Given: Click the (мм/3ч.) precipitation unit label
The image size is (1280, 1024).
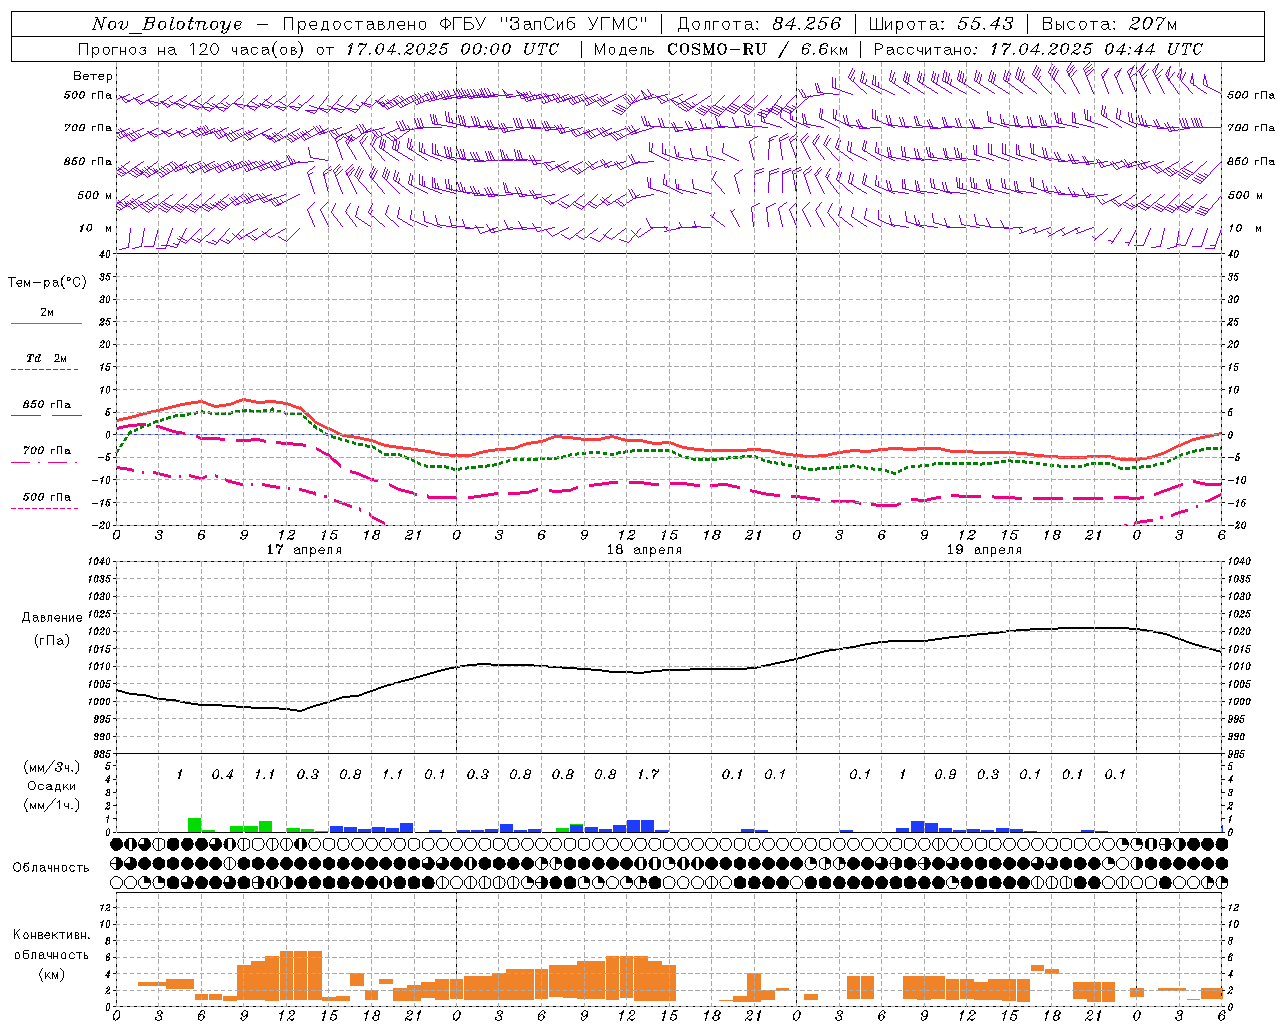Looking at the screenshot, I should coord(51,768).
